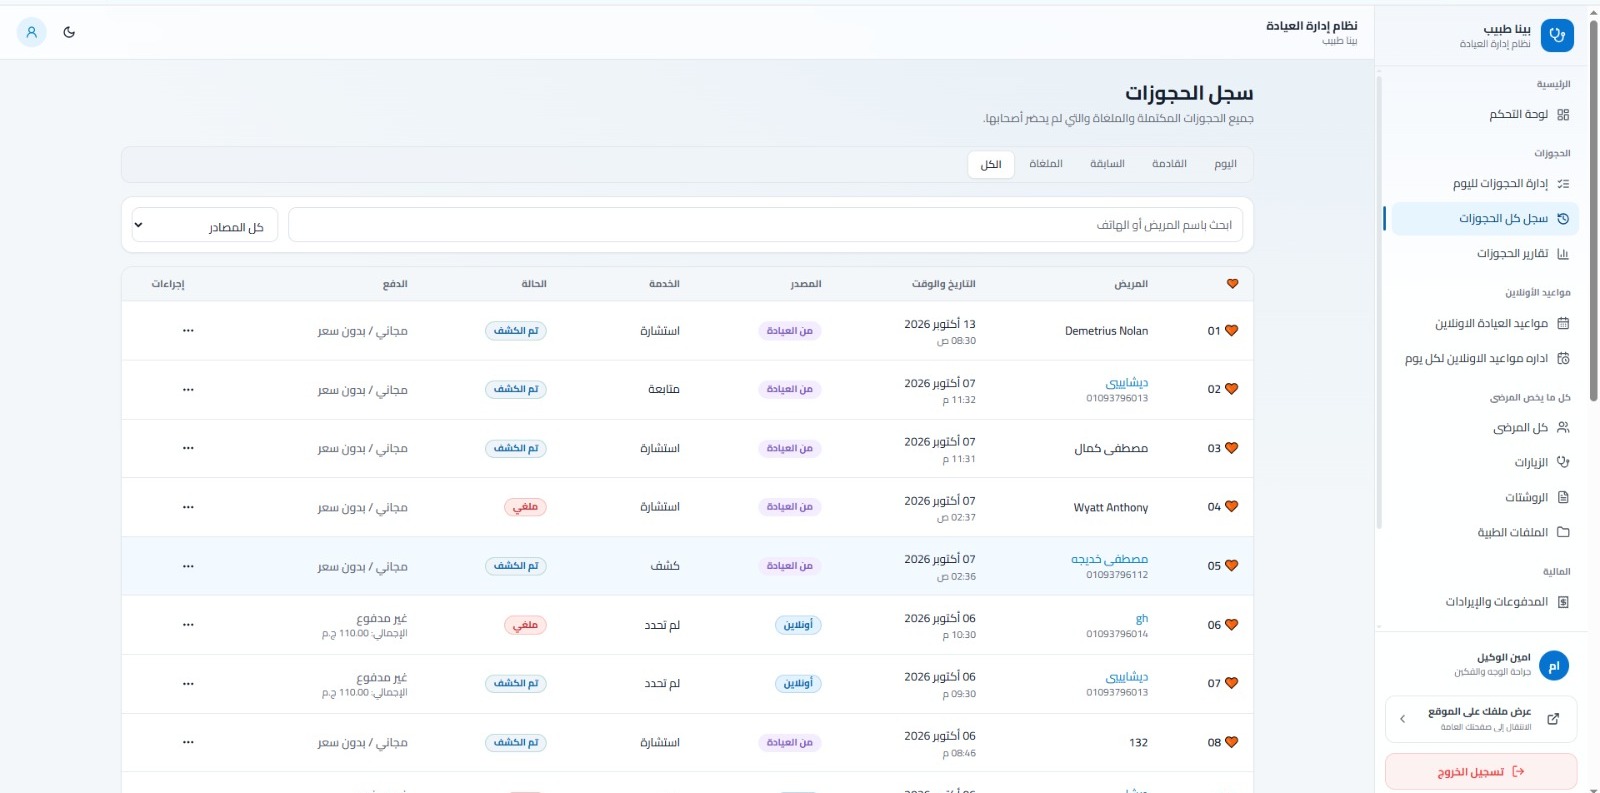Open تقارير الحجوزات reports page
The height and width of the screenshot is (793, 1600).
click(1484, 254)
